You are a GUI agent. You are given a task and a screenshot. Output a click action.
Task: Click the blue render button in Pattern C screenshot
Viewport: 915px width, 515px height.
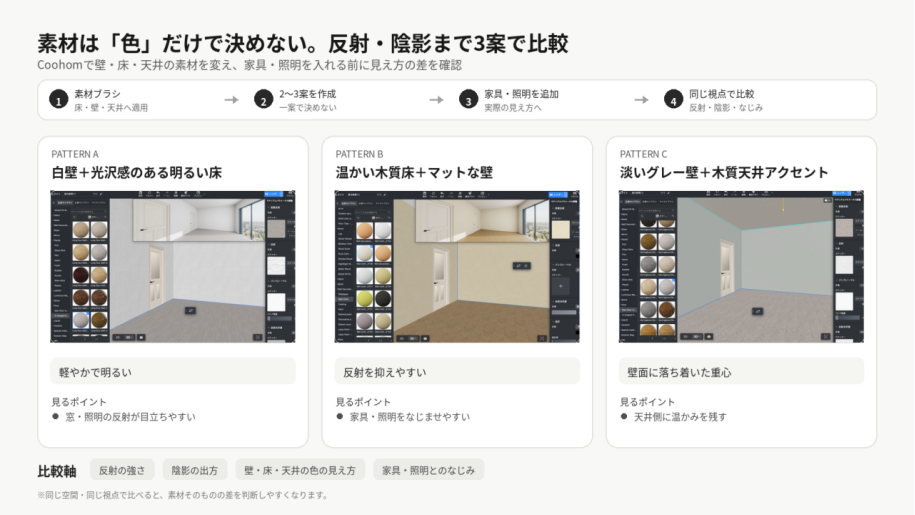click(x=843, y=194)
